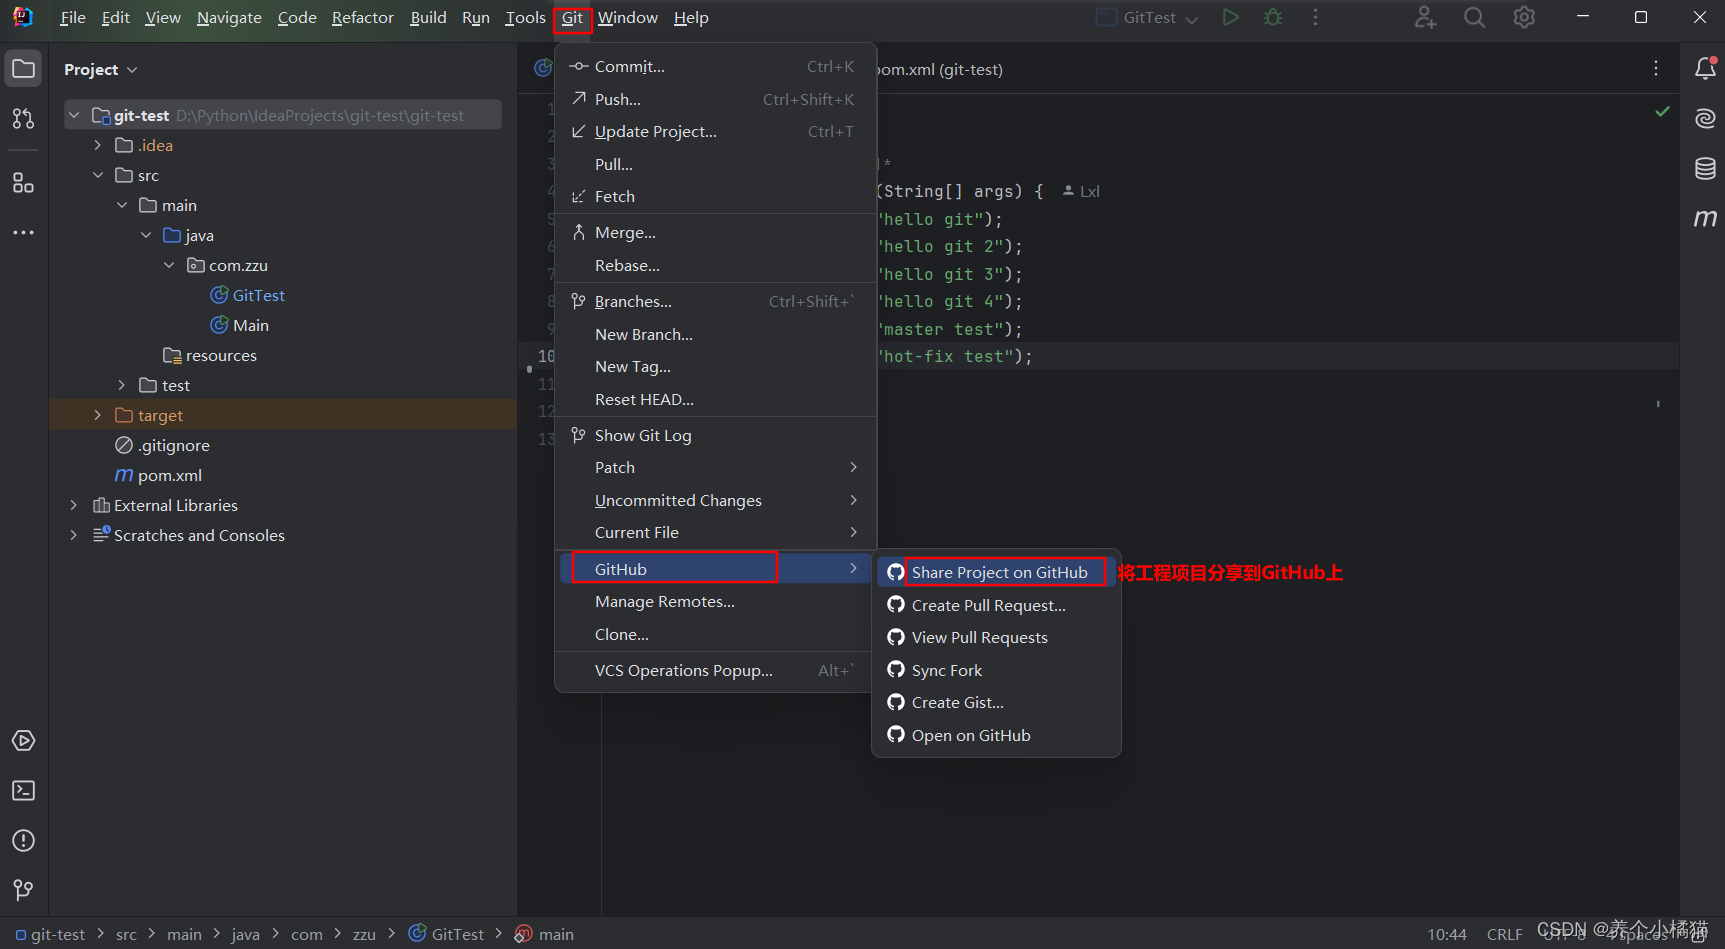1725x949 pixels.
Task: Click the author hint Lxl
Action: pyautogui.click(x=1081, y=191)
